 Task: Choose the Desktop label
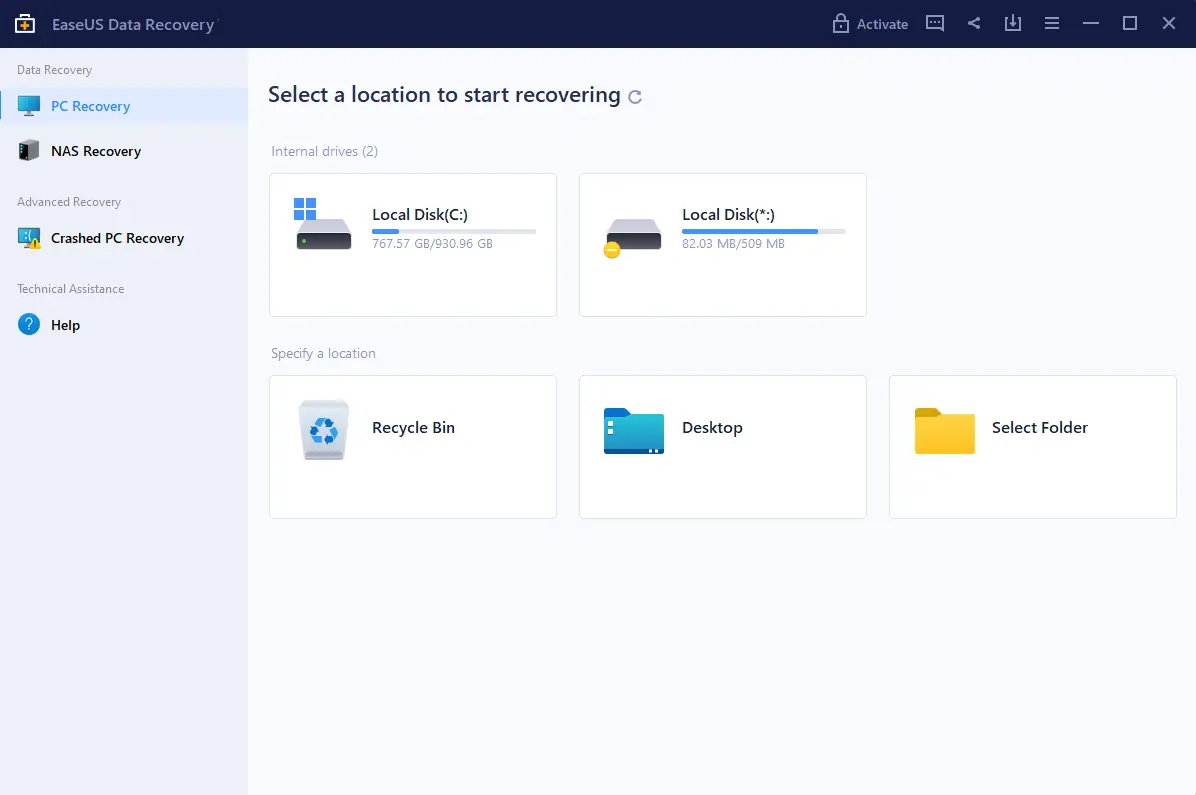pyautogui.click(x=712, y=427)
